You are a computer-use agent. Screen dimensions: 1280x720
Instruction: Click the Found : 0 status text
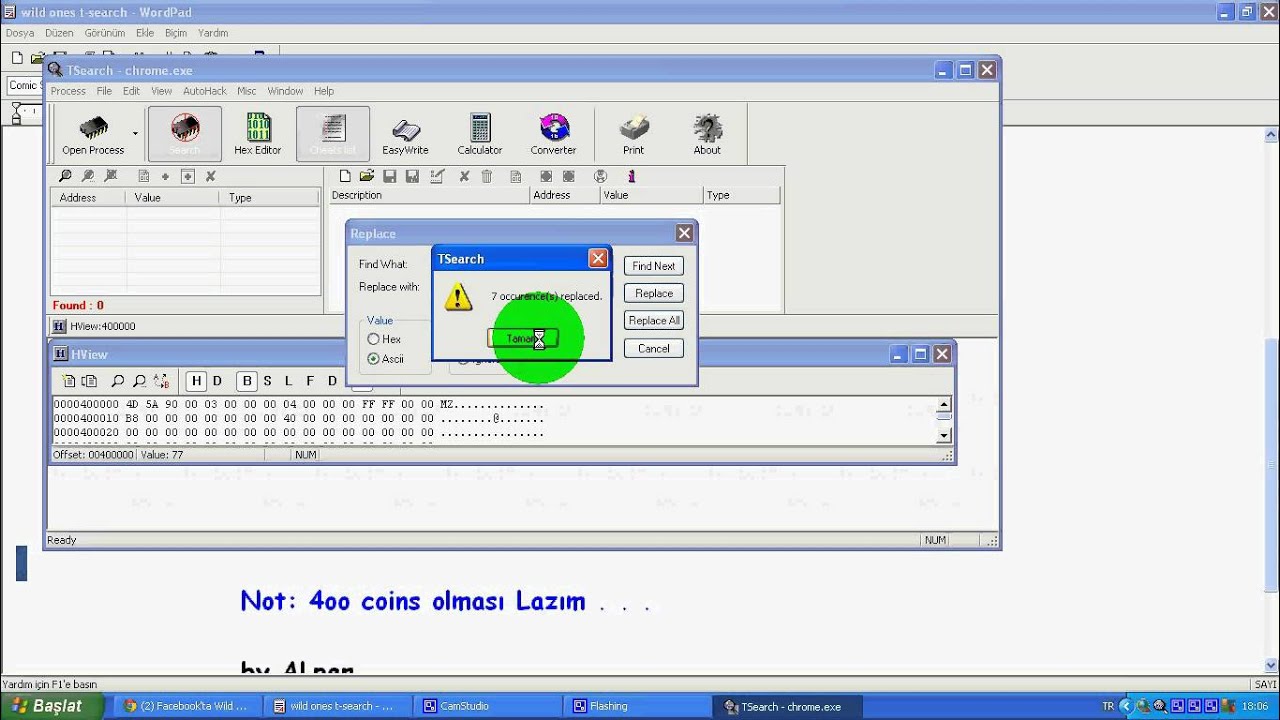coord(78,305)
